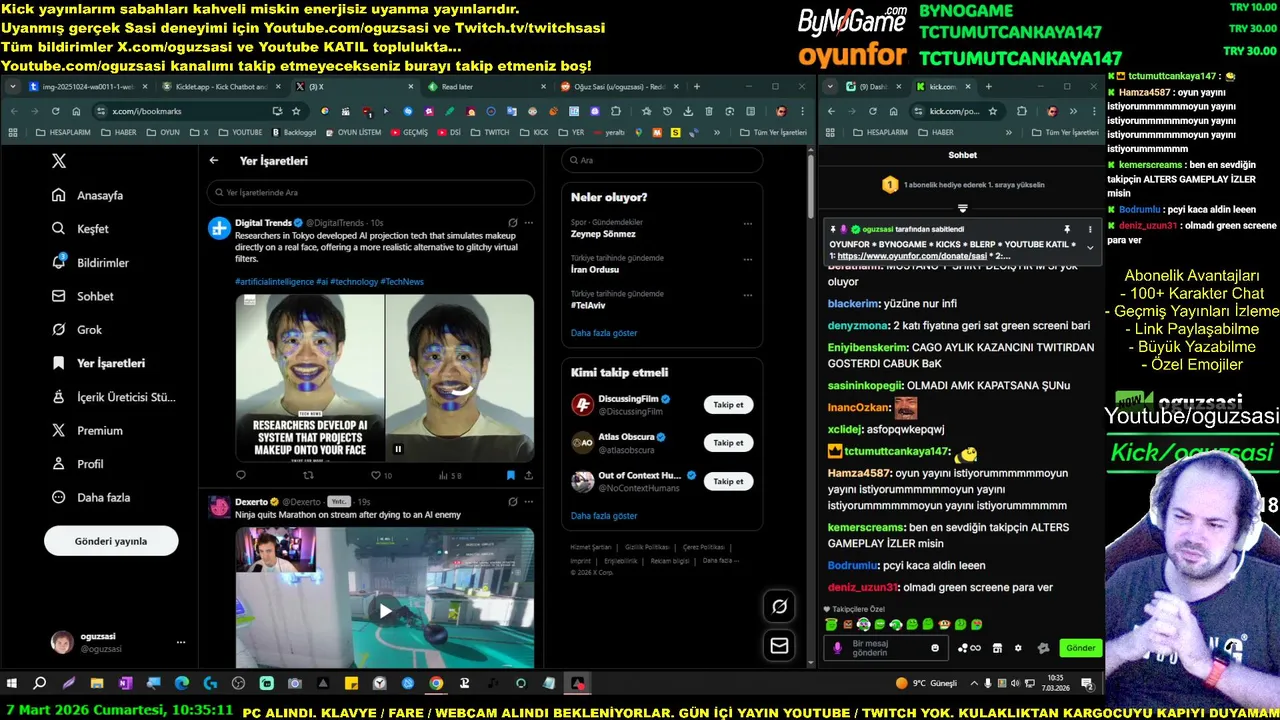Image resolution: width=1280 pixels, height=720 pixels.
Task: Open Premium in the X sidebar
Action: pyautogui.click(x=88, y=430)
